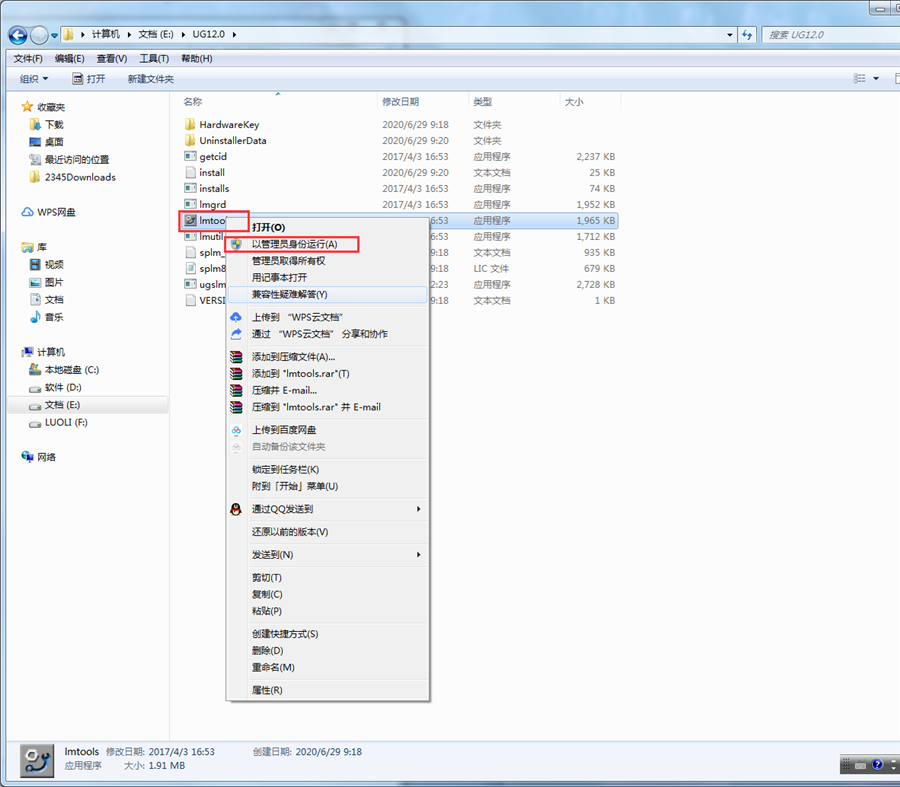This screenshot has width=900, height=787.
Task: Expand the 组织 toolbar dropdown
Action: pyautogui.click(x=34, y=79)
